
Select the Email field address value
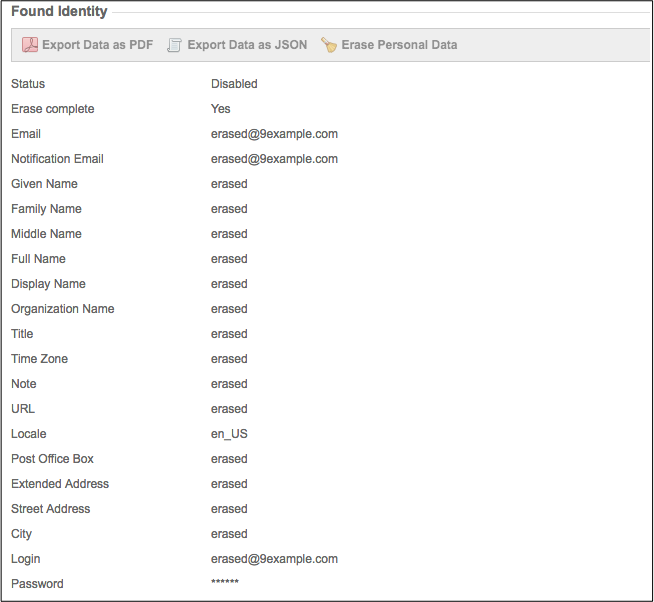274,134
